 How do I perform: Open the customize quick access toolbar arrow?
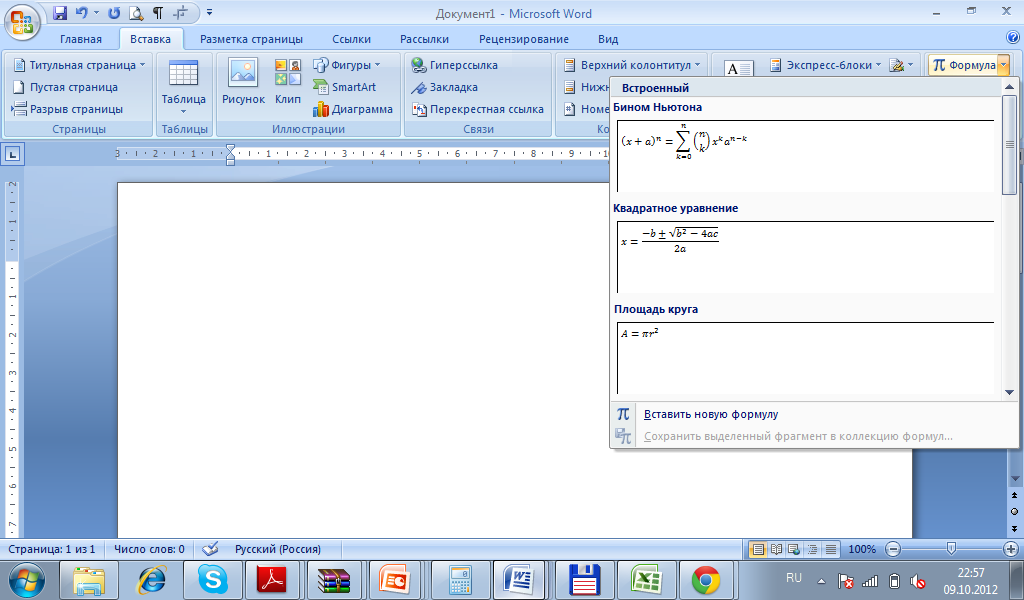209,12
